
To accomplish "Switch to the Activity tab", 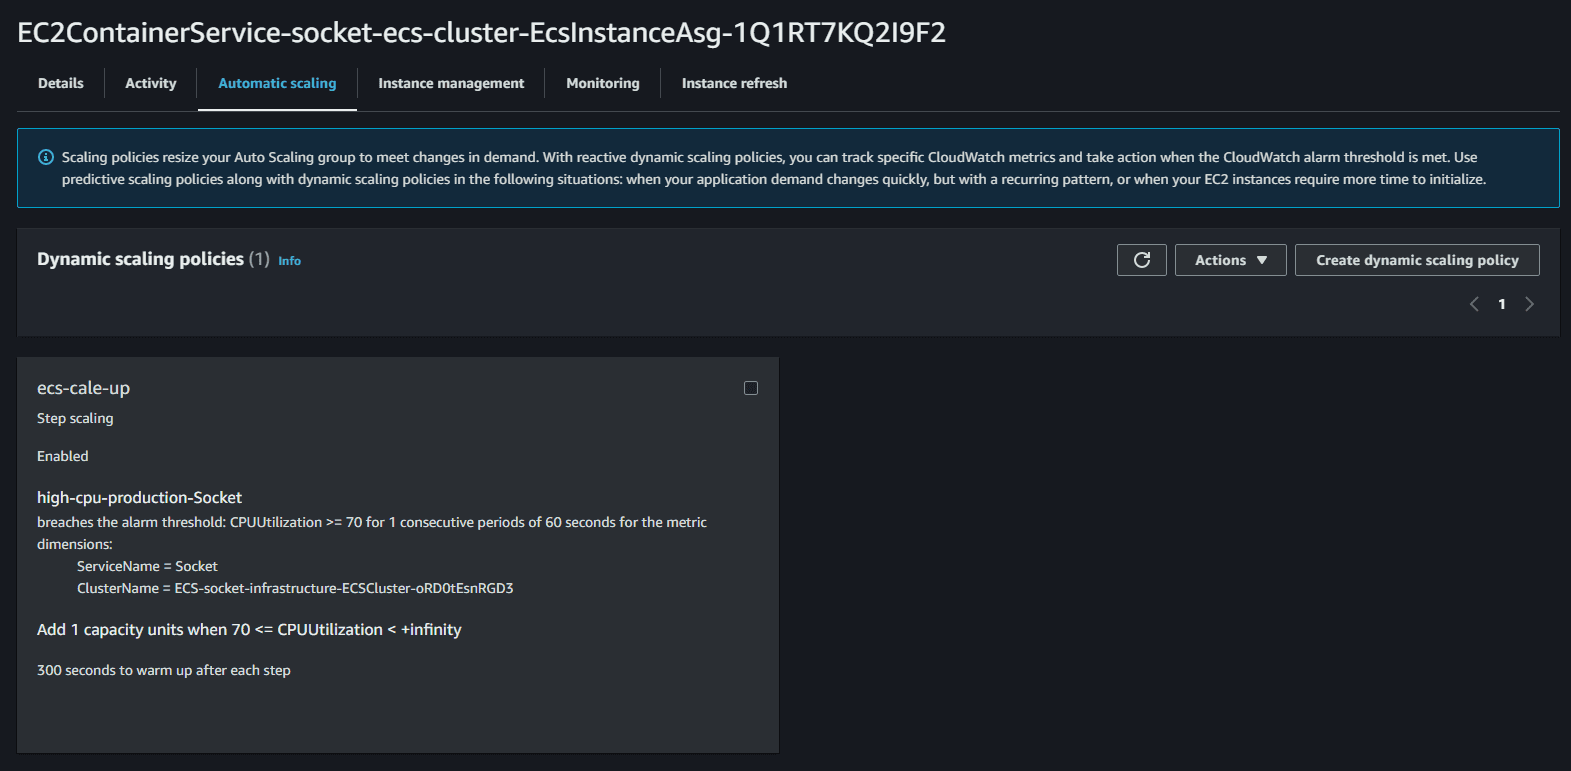I will coord(150,83).
